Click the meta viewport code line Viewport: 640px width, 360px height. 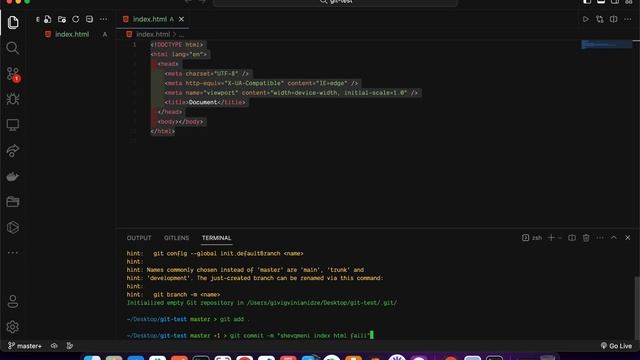pyautogui.click(x=291, y=93)
